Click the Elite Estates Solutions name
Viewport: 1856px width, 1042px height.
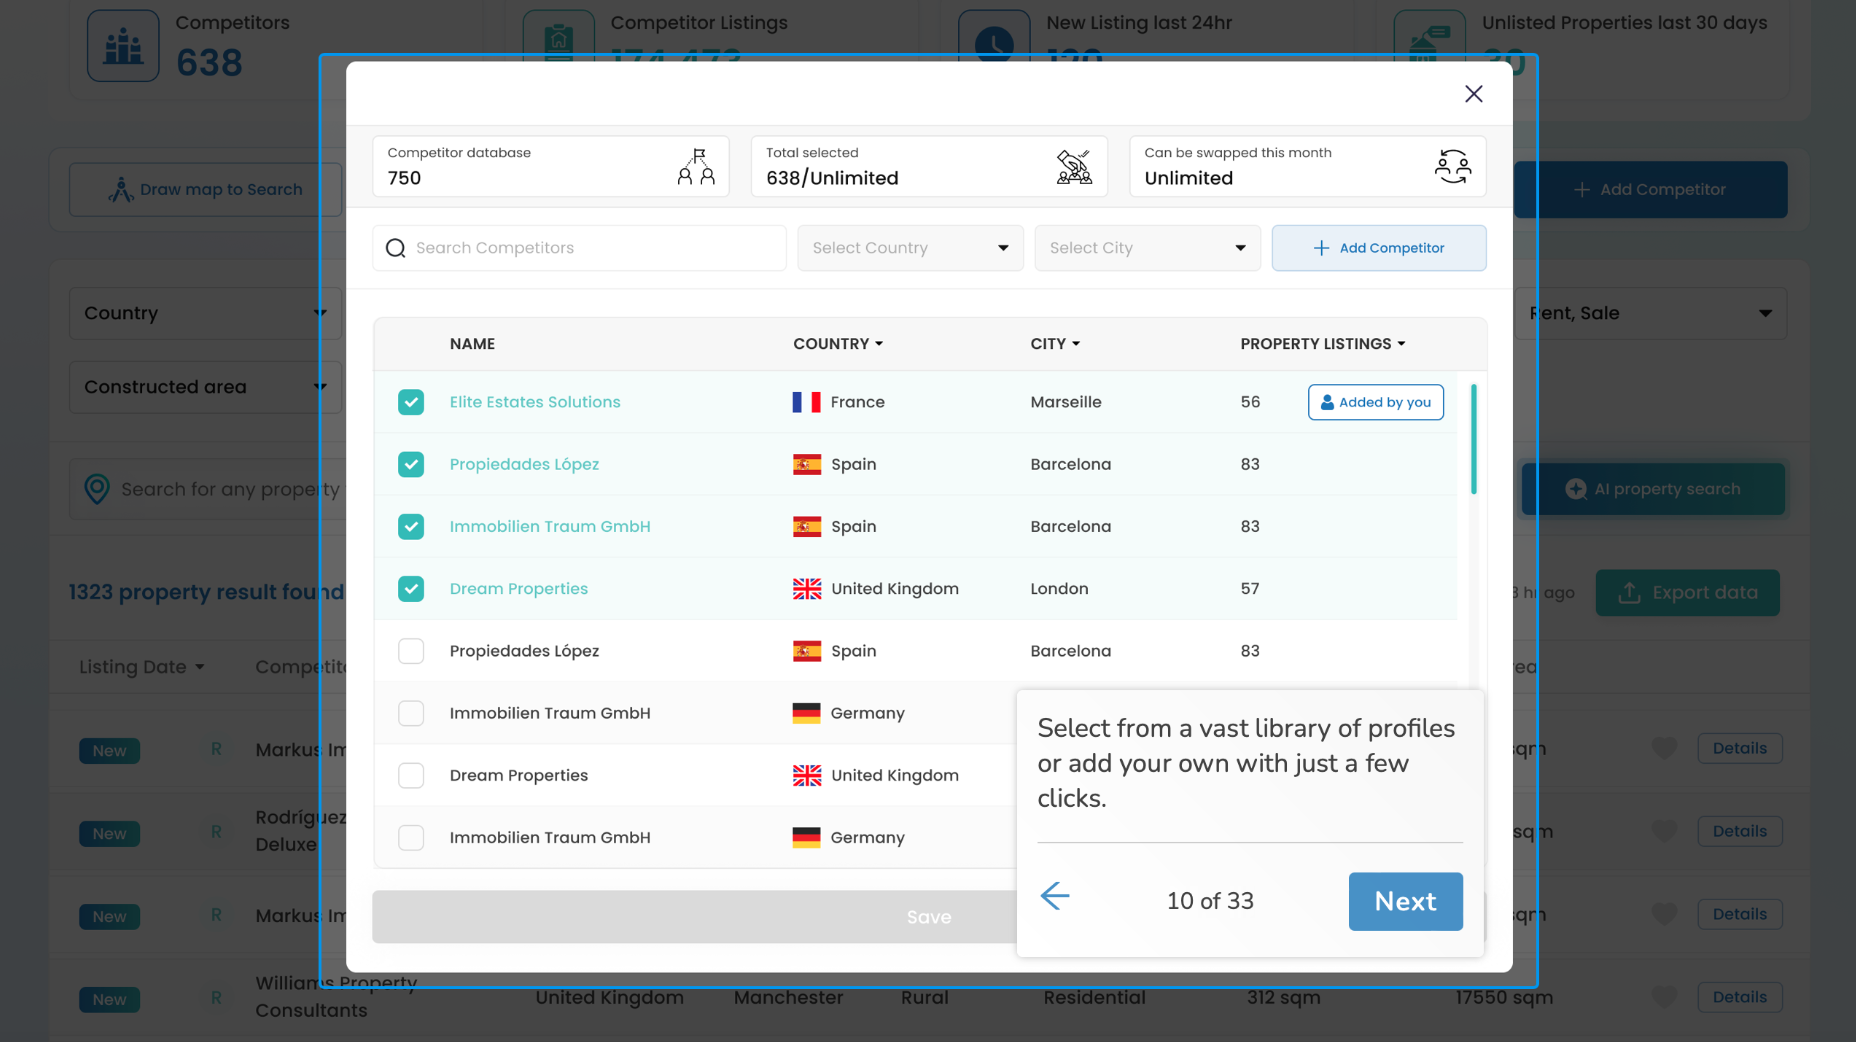535,402
